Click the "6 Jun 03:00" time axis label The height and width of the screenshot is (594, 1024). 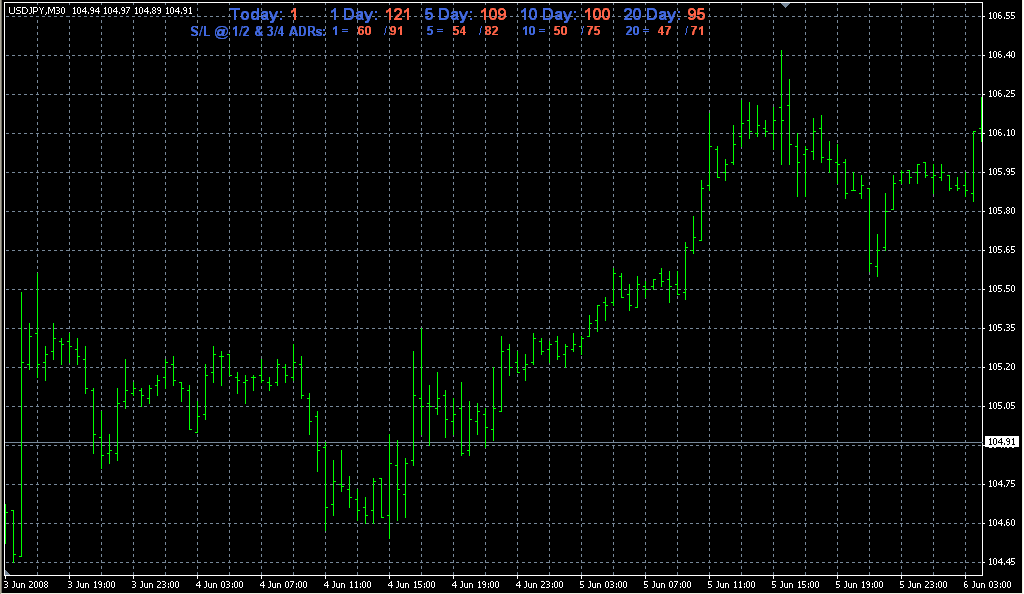[987, 585]
